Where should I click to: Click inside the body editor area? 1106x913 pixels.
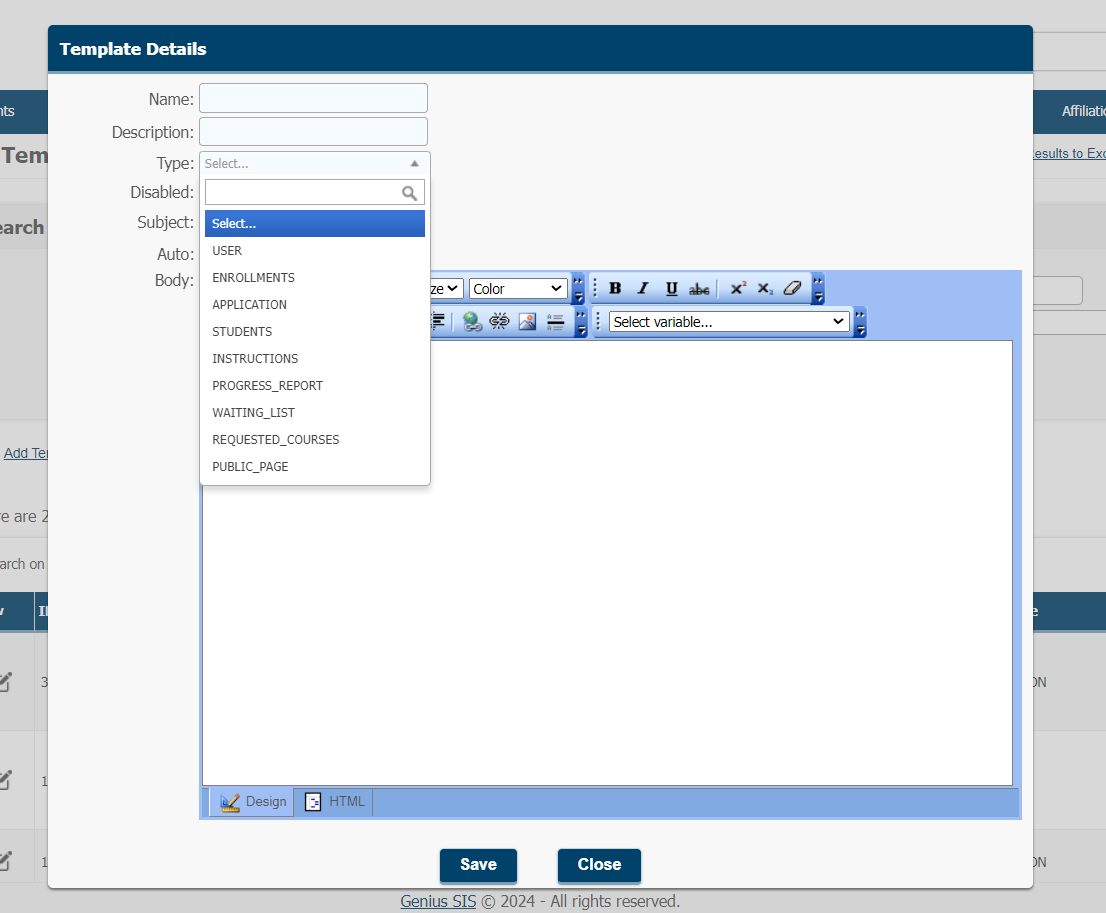pos(607,563)
